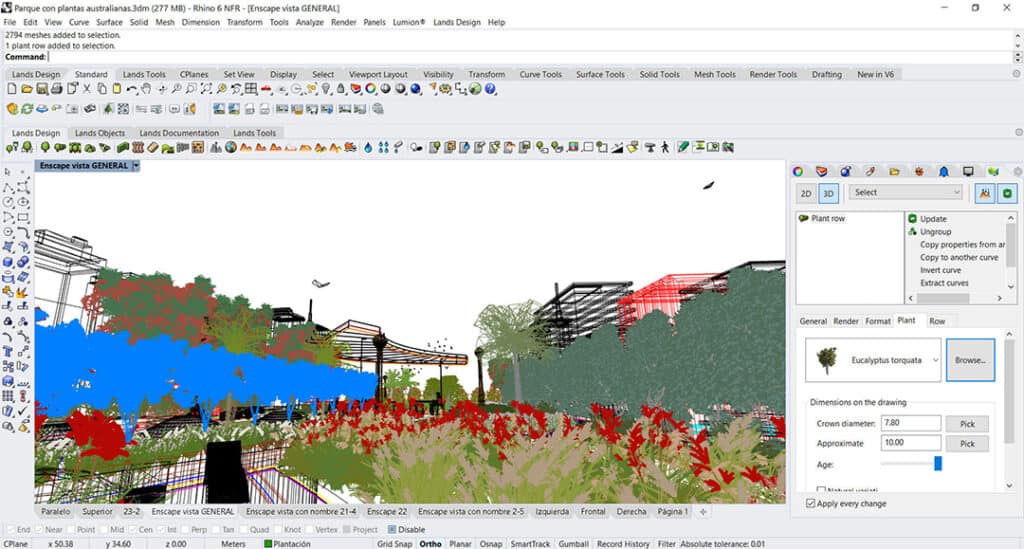Click the Print icon in Standard toolbar

(x=57, y=89)
